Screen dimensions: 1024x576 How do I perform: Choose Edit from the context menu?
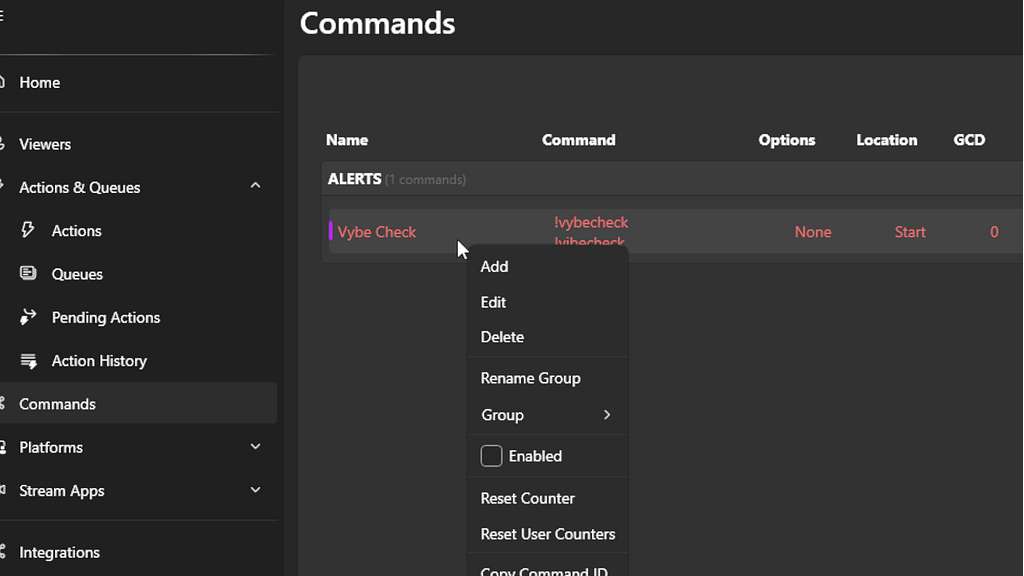tap(493, 302)
